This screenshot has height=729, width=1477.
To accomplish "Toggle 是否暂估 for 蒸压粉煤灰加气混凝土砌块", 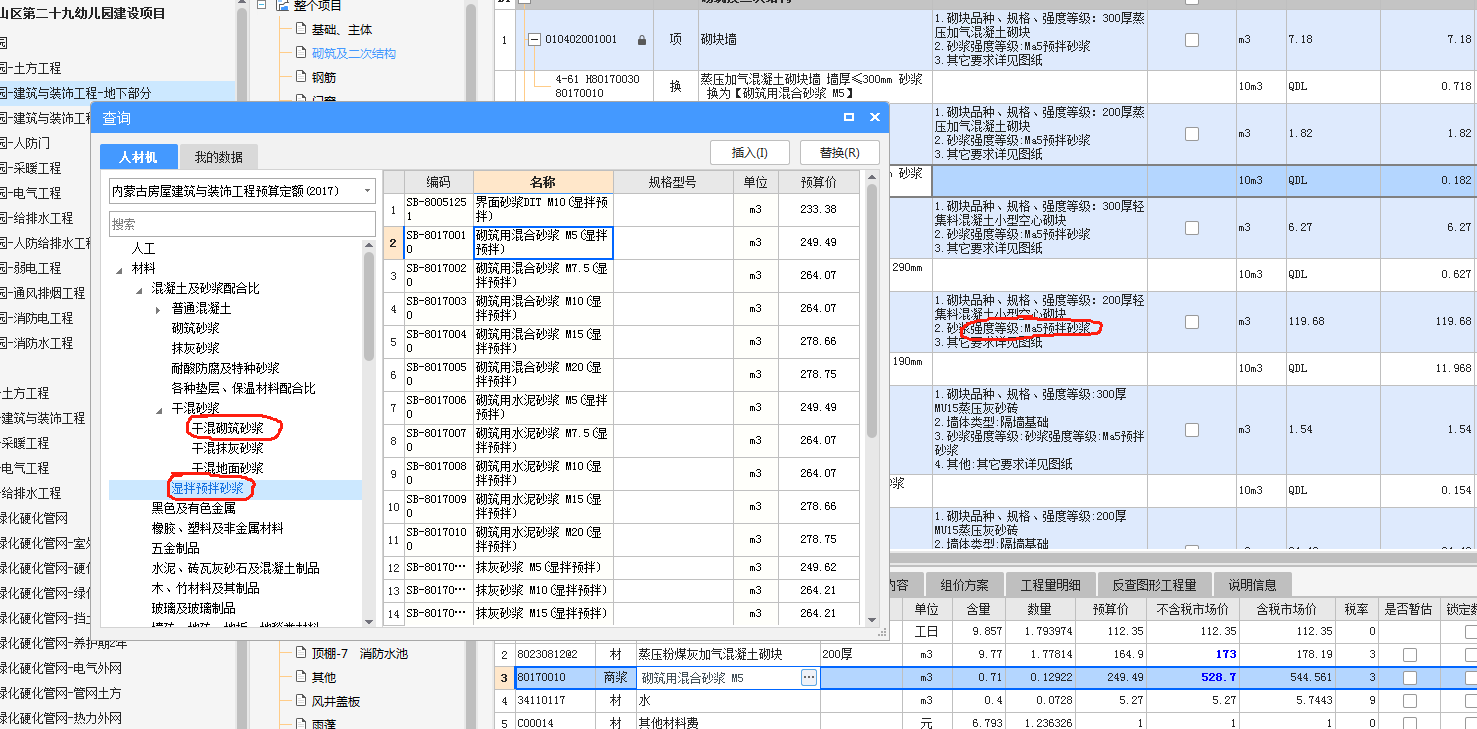I will click(1410, 655).
